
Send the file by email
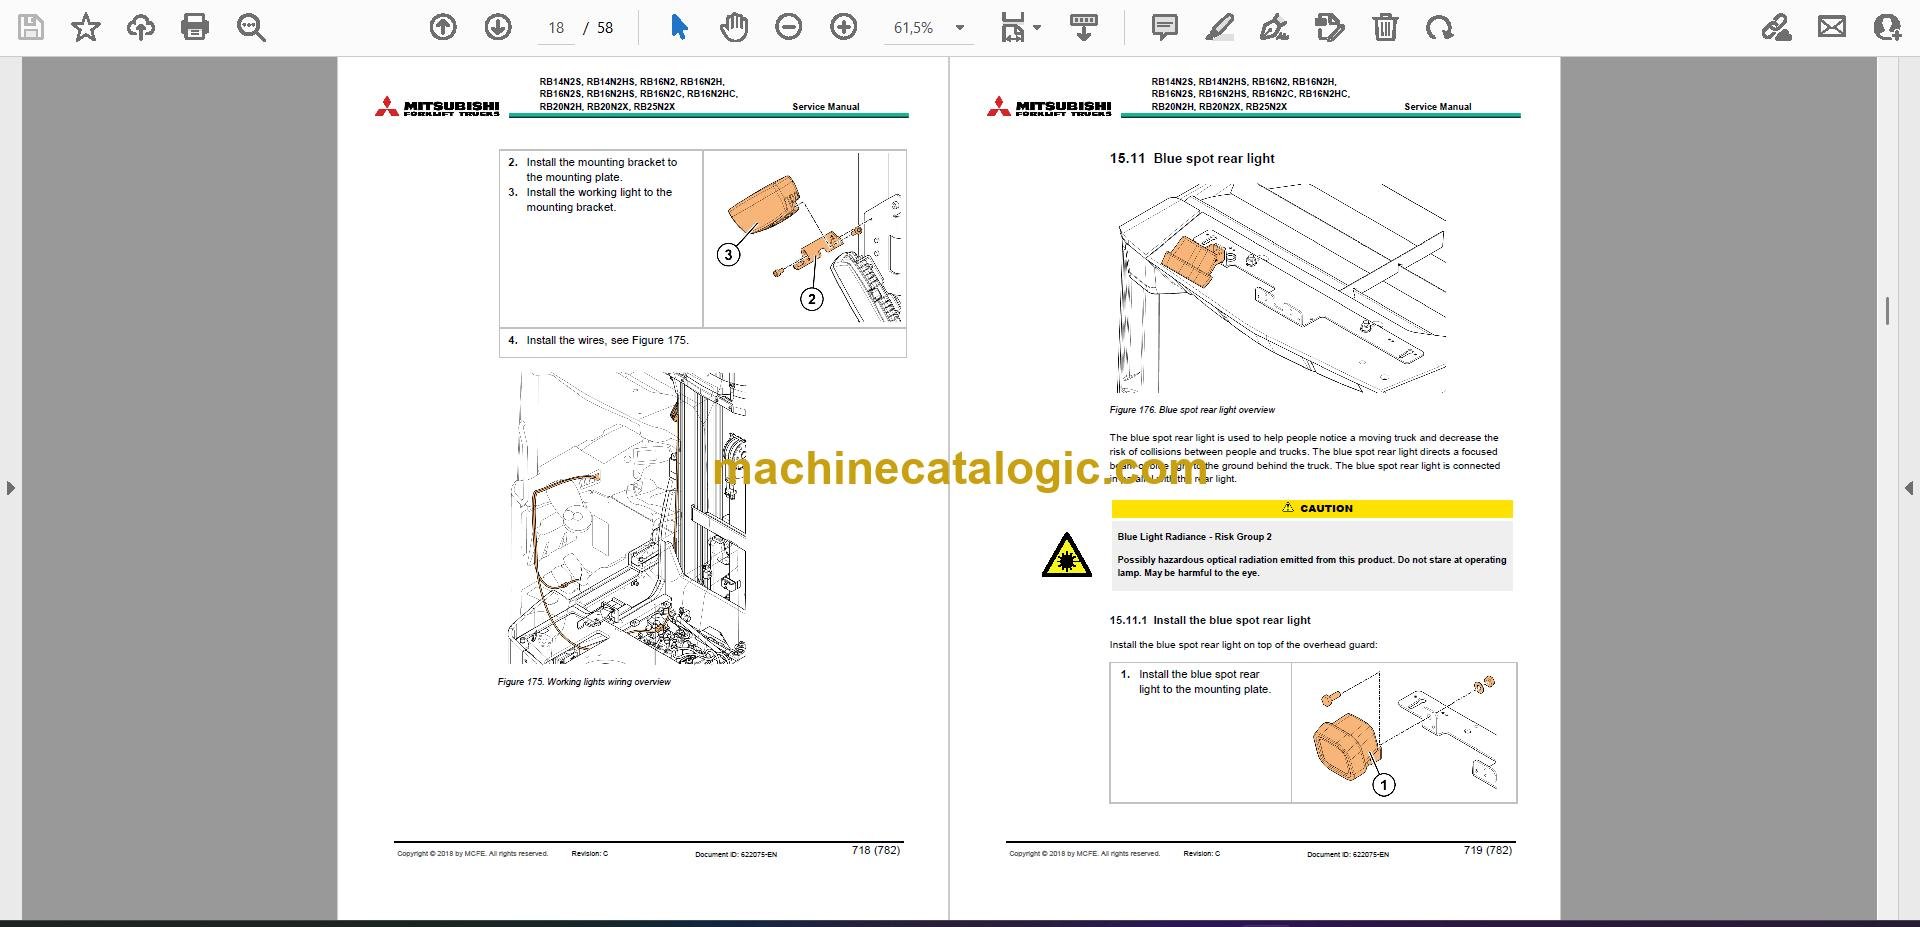(1832, 27)
